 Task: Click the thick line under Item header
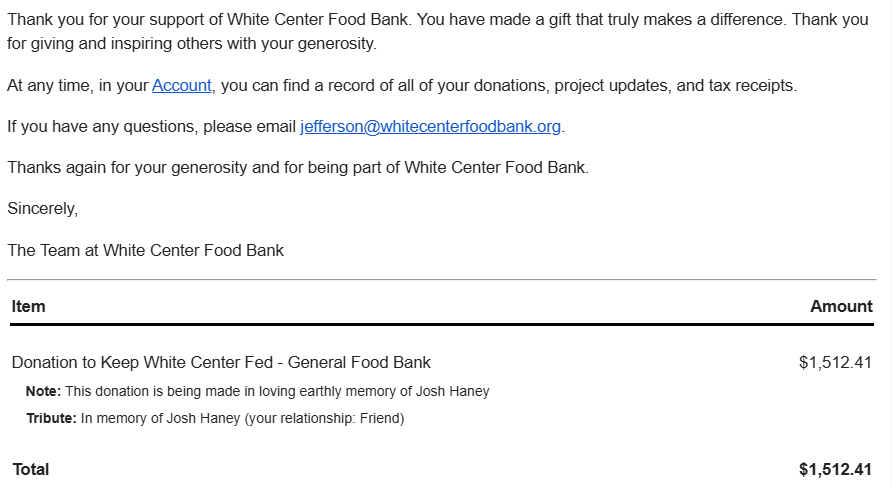click(x=441, y=324)
